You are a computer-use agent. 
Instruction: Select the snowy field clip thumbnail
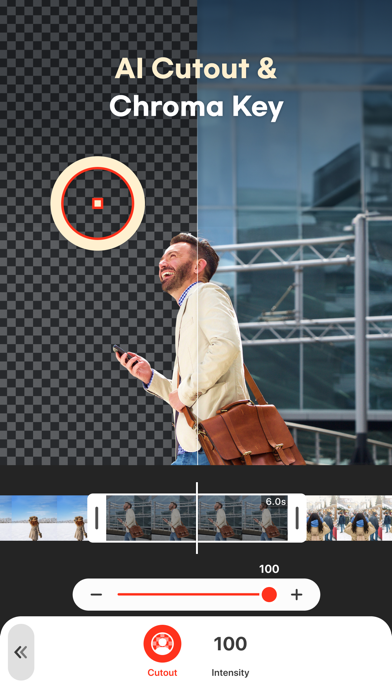44,518
